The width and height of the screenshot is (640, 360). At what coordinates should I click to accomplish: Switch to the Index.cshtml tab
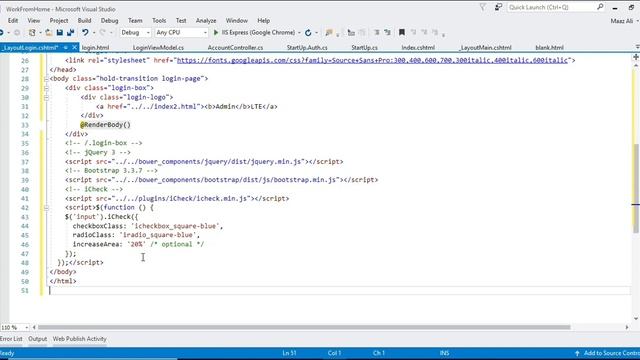click(x=418, y=48)
